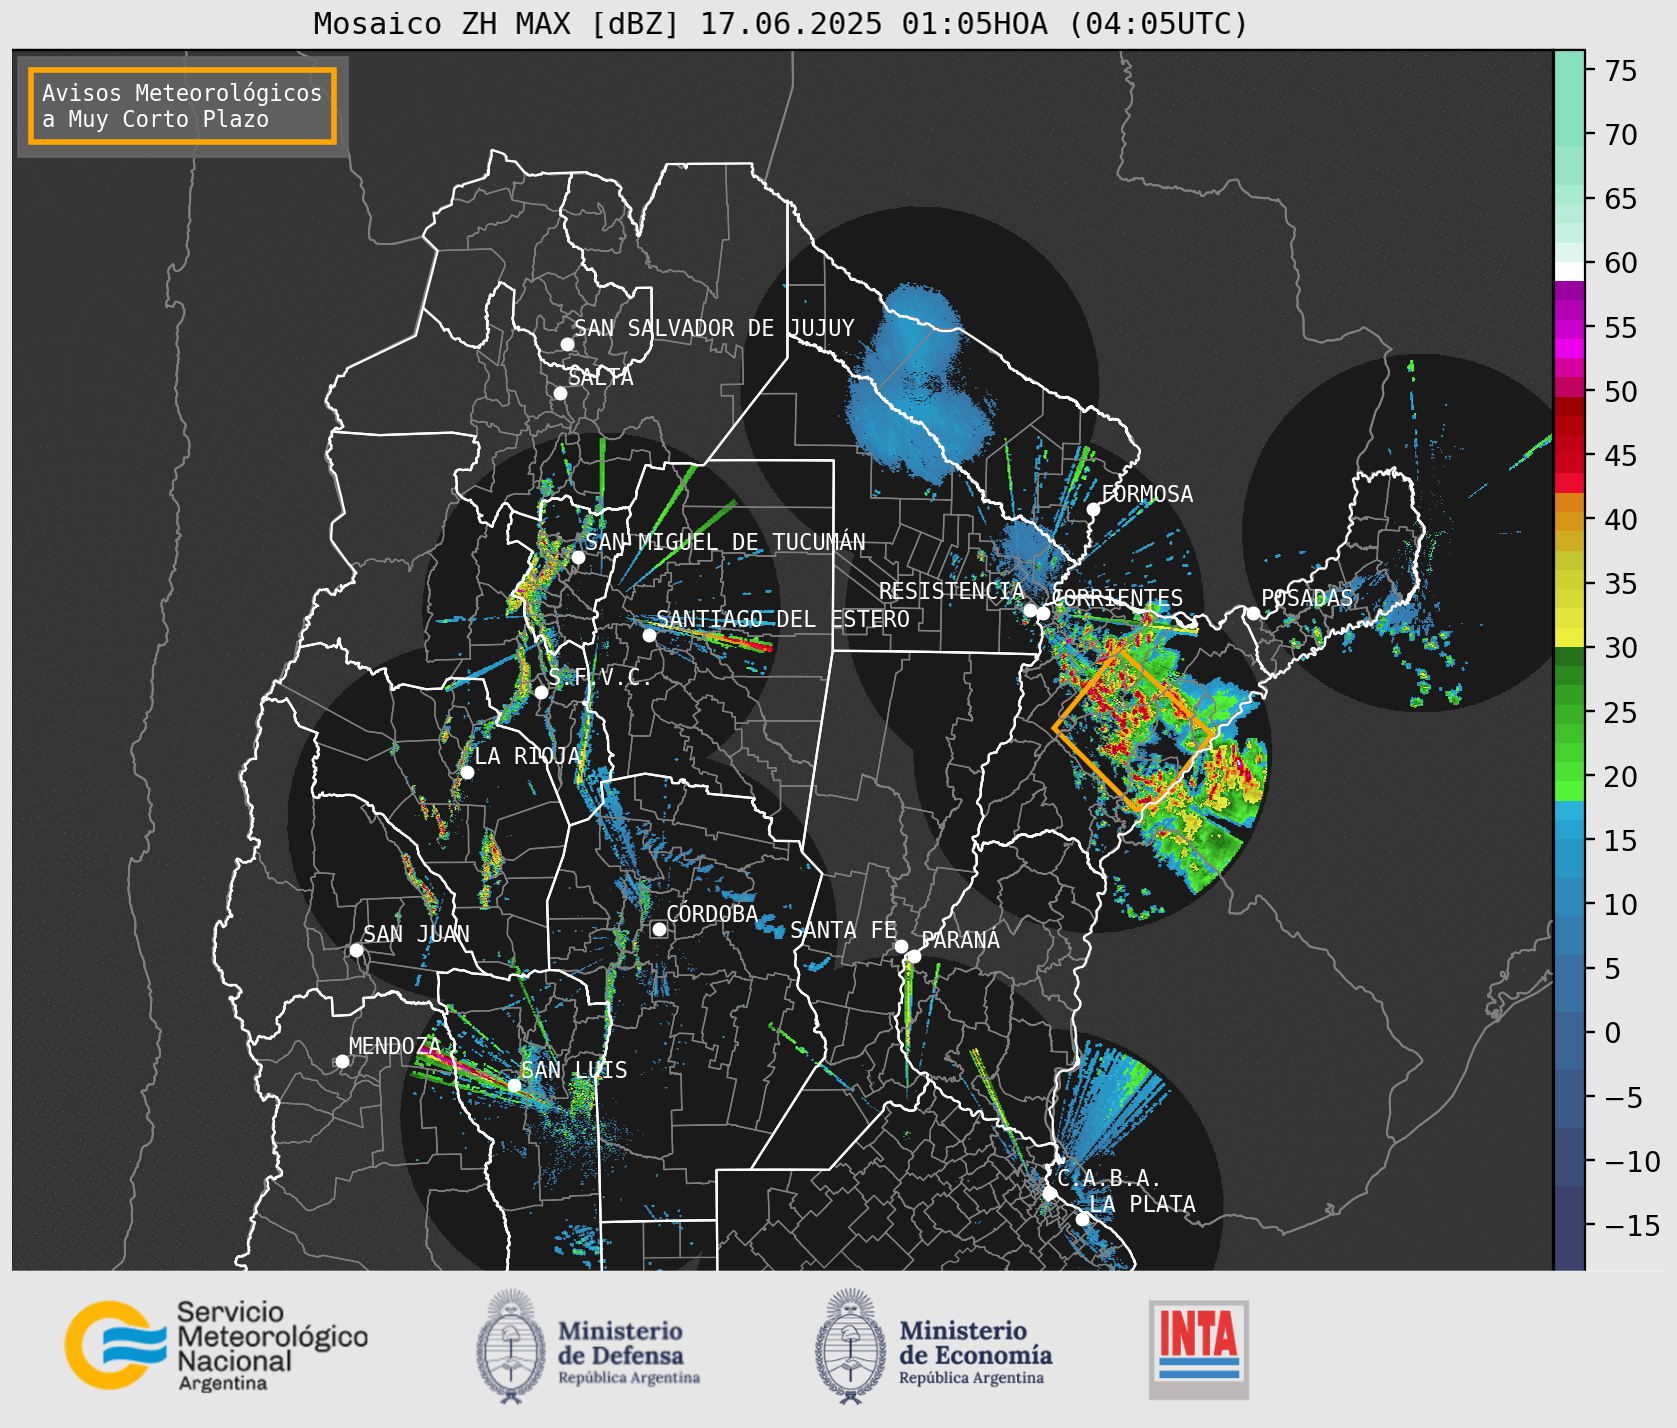1677x1428 pixels.
Task: Select the San Miguel de Tucumán marker
Action: [577, 557]
